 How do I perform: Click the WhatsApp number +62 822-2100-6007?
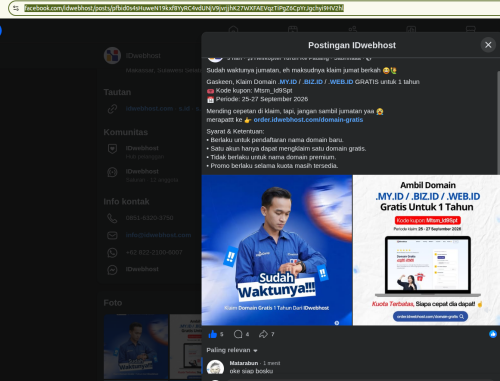pos(154,252)
